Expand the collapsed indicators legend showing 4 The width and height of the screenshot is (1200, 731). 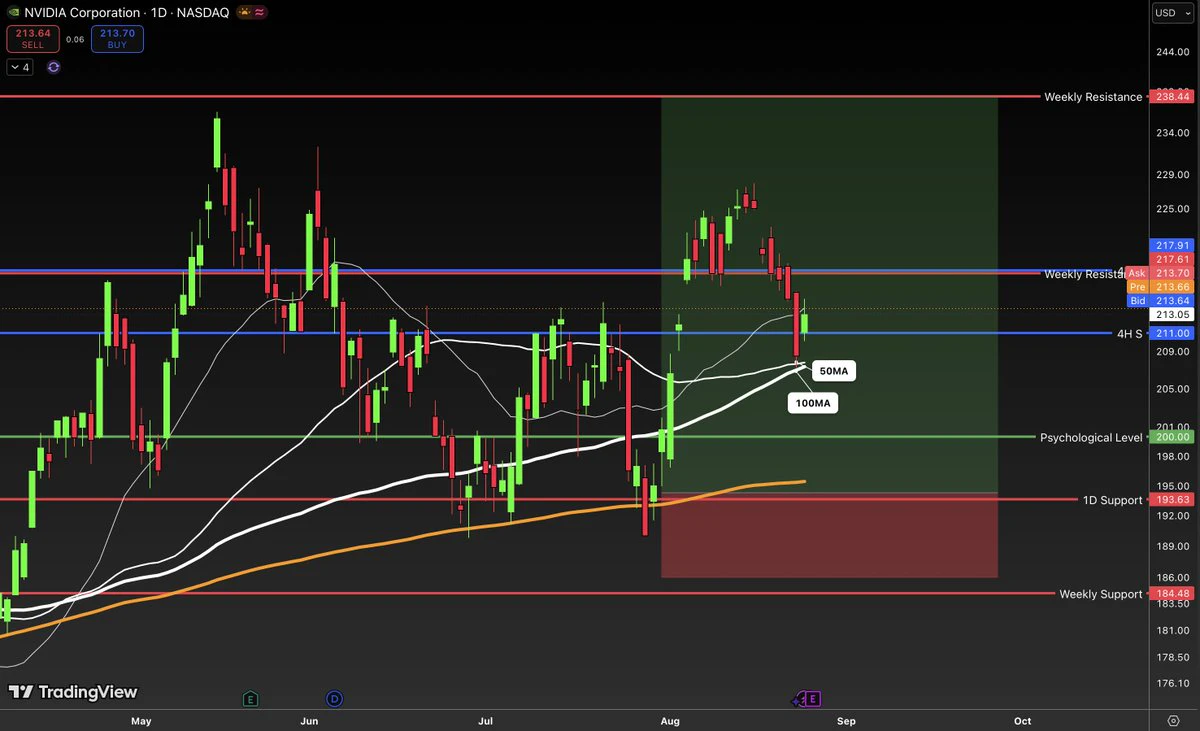coord(20,67)
